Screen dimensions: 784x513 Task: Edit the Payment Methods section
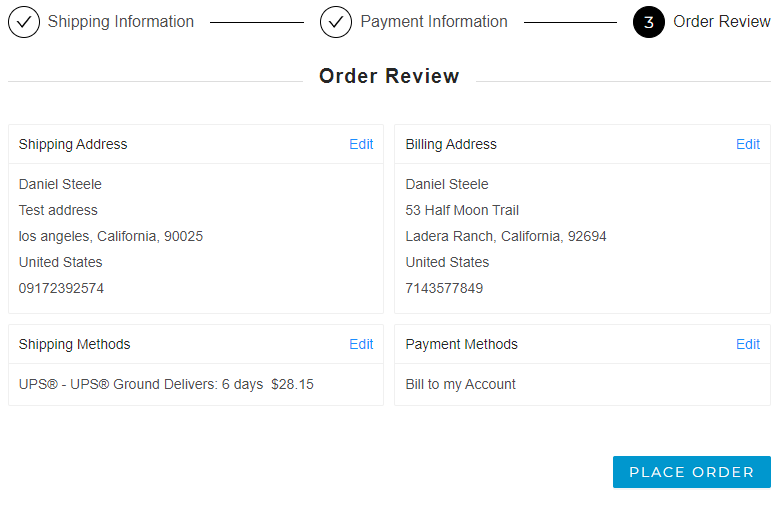tap(748, 344)
